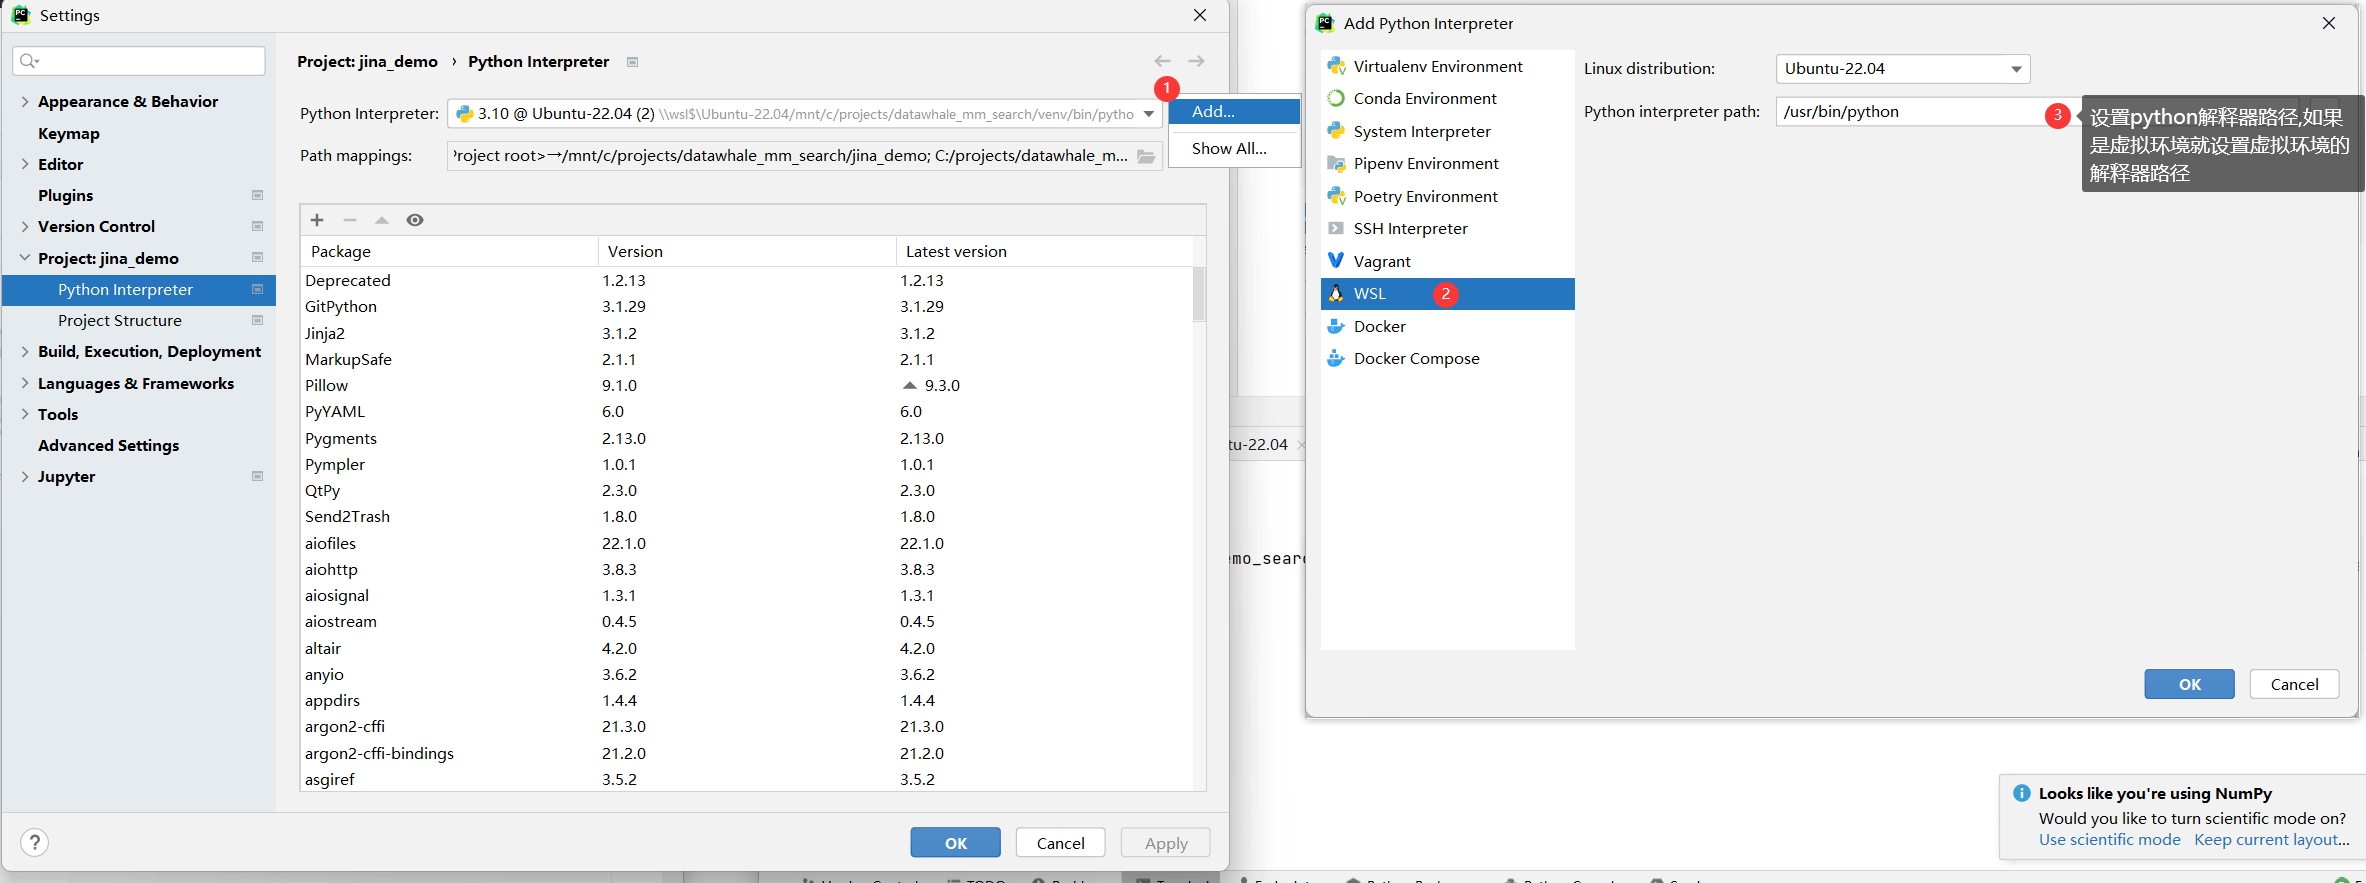The image size is (2366, 883).
Task: Expand Build, Execution, Deployment section
Action: (x=24, y=351)
